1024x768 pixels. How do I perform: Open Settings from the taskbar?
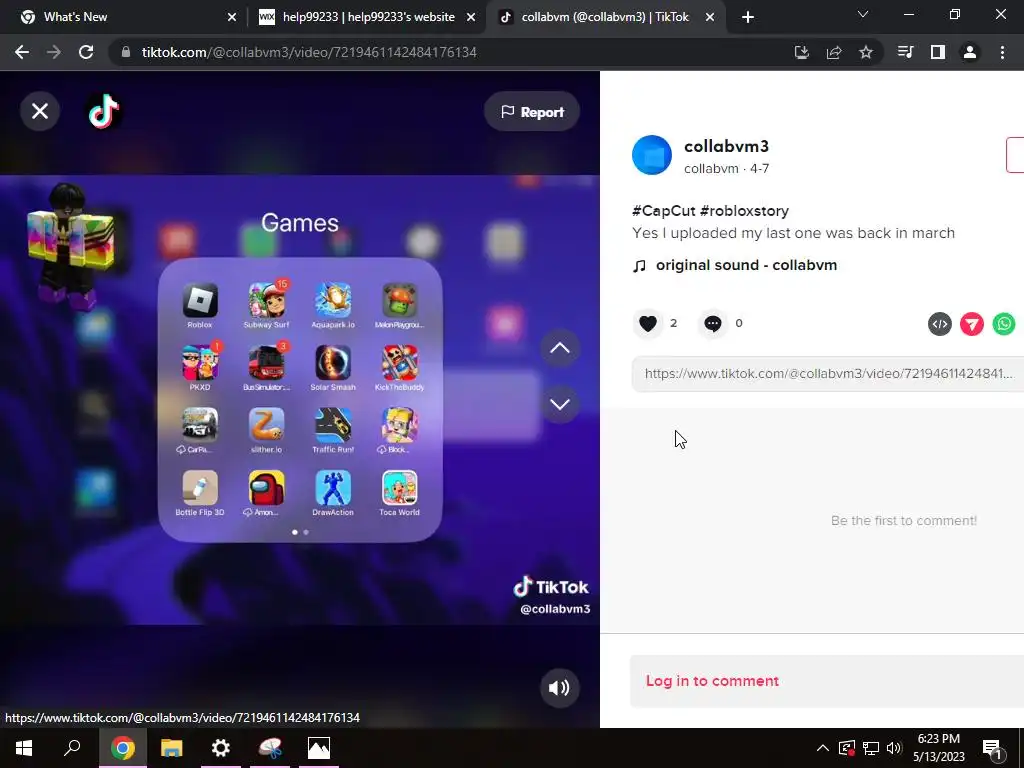pyautogui.click(x=221, y=748)
